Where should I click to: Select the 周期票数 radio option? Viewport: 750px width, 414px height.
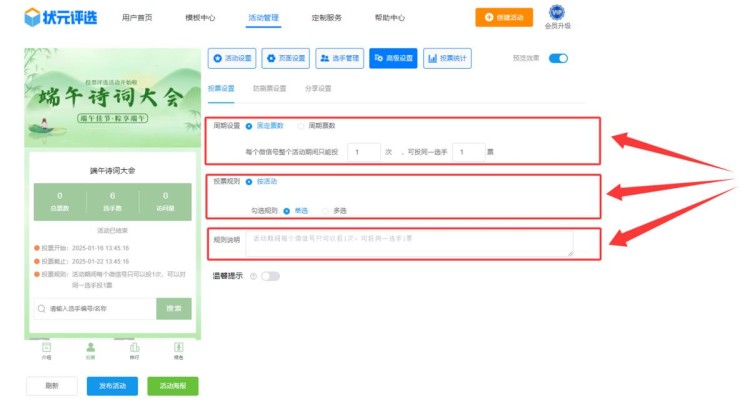coord(301,126)
